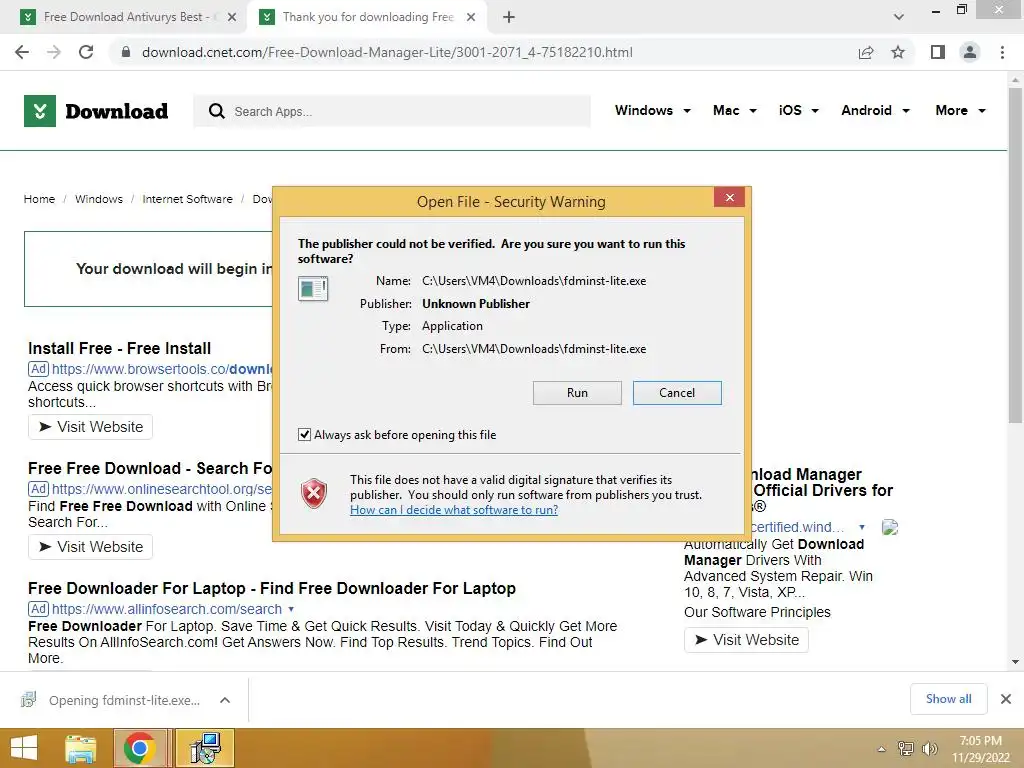Click the tab search chevron in title bar
This screenshot has height=768, width=1024.
click(x=899, y=17)
